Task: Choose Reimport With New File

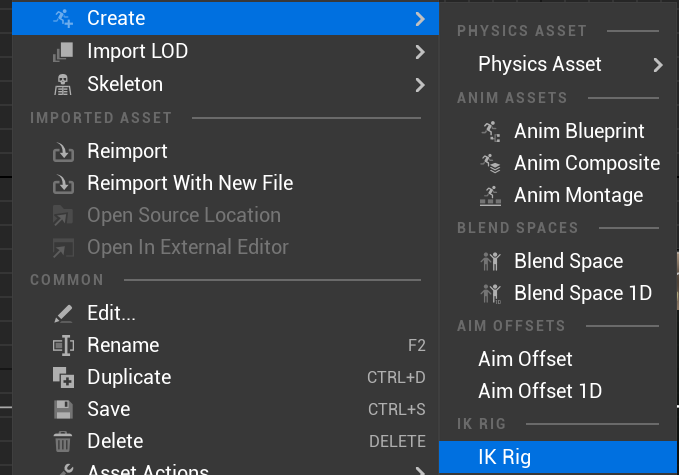Action: pos(225,183)
